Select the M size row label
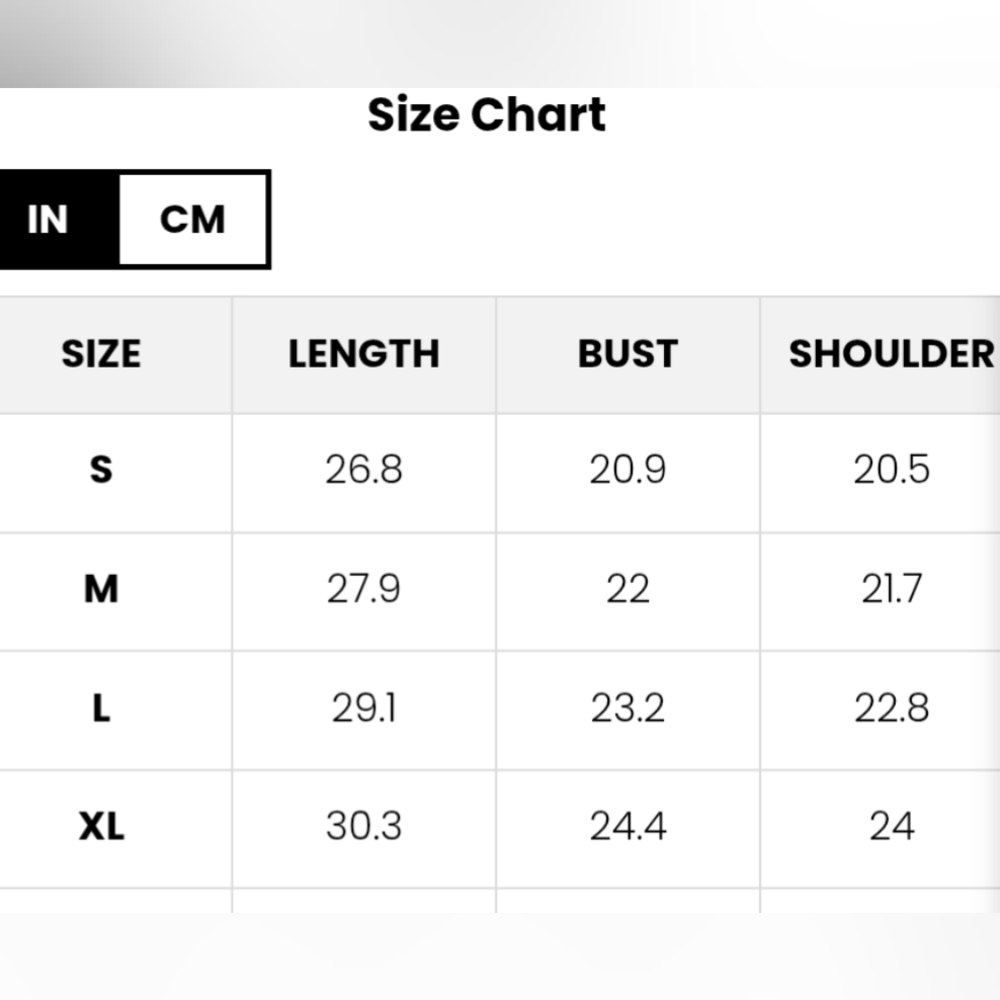Viewport: 1000px width, 1000px height. [x=101, y=589]
